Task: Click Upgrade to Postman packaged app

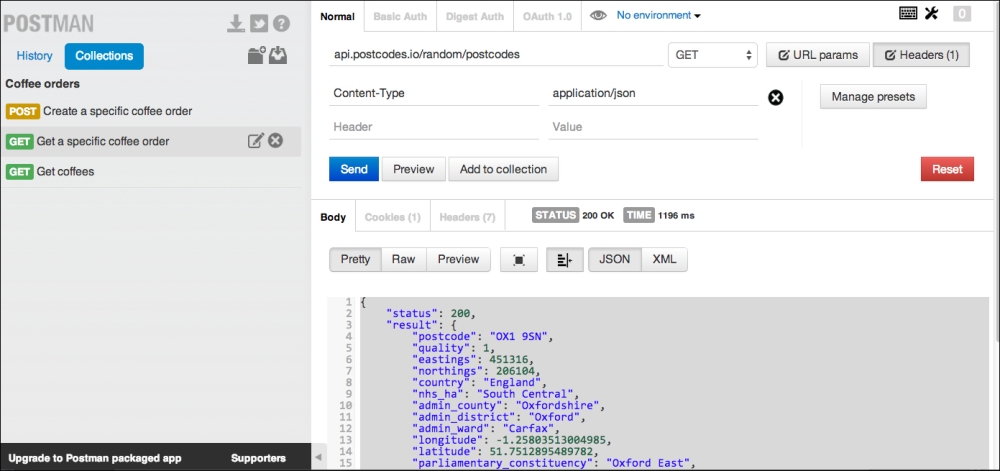Action: pyautogui.click(x=95, y=458)
